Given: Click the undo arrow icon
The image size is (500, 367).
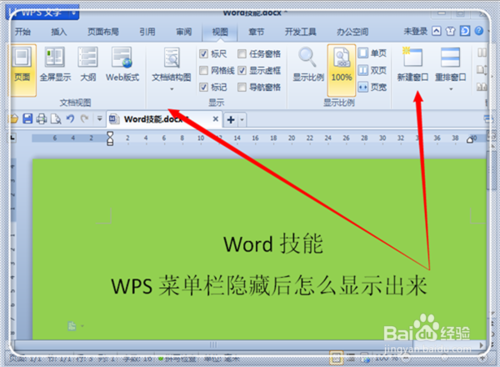Looking at the screenshot, I should pos(70,119).
